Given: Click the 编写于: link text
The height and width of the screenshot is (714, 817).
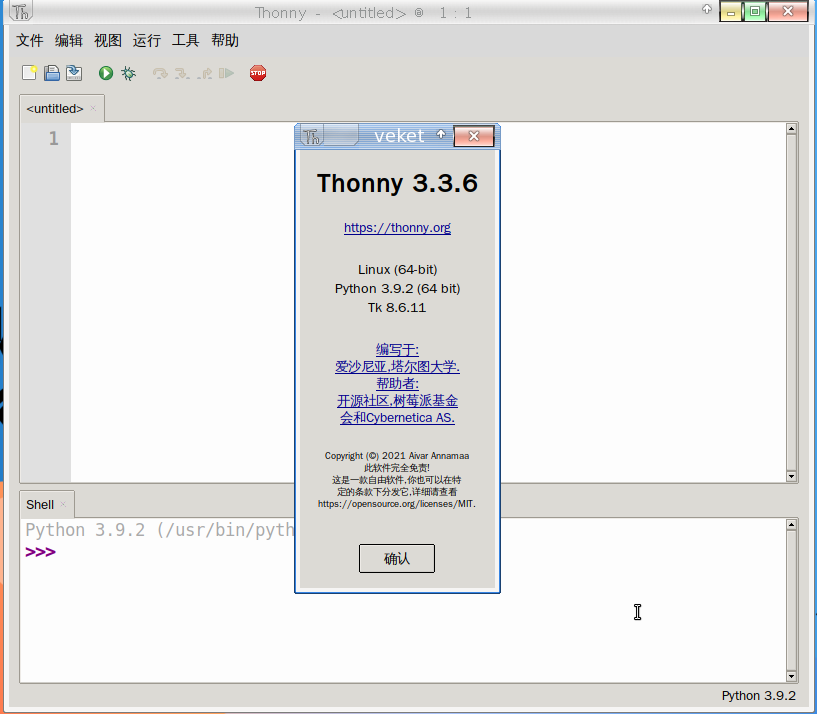Looking at the screenshot, I should [x=397, y=350].
